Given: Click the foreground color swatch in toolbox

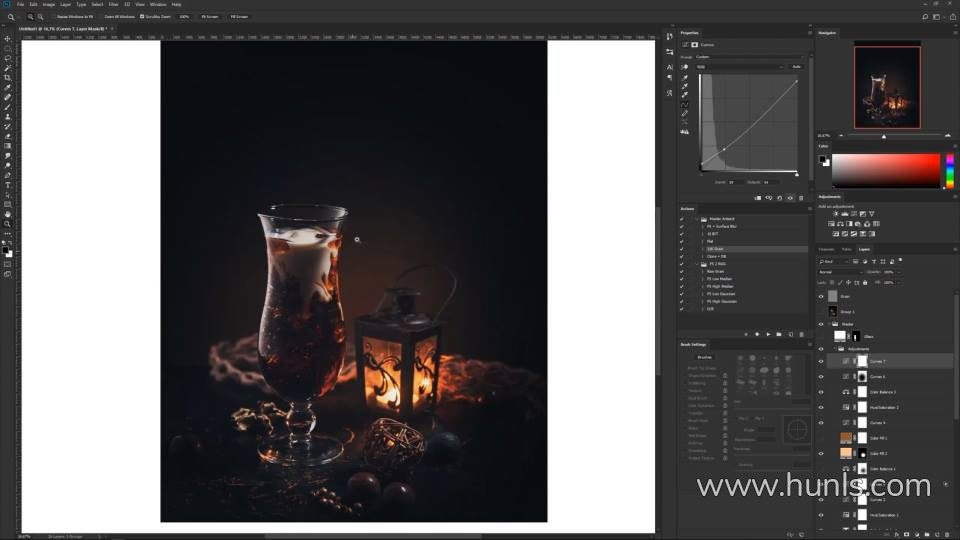Looking at the screenshot, I should point(6,251).
